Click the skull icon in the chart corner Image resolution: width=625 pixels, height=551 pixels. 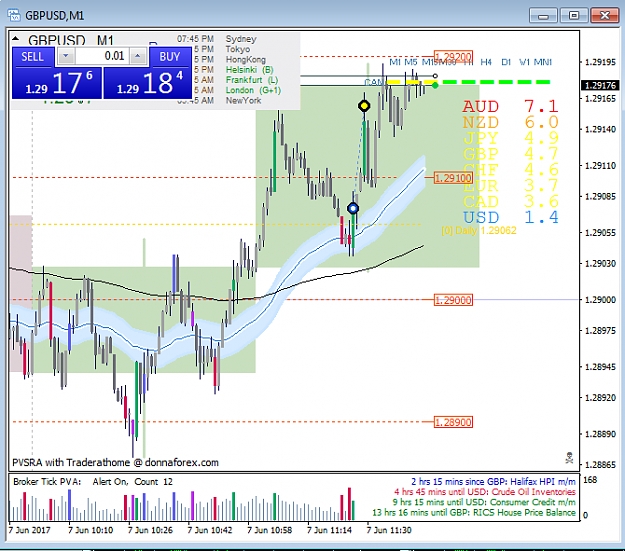570,458
